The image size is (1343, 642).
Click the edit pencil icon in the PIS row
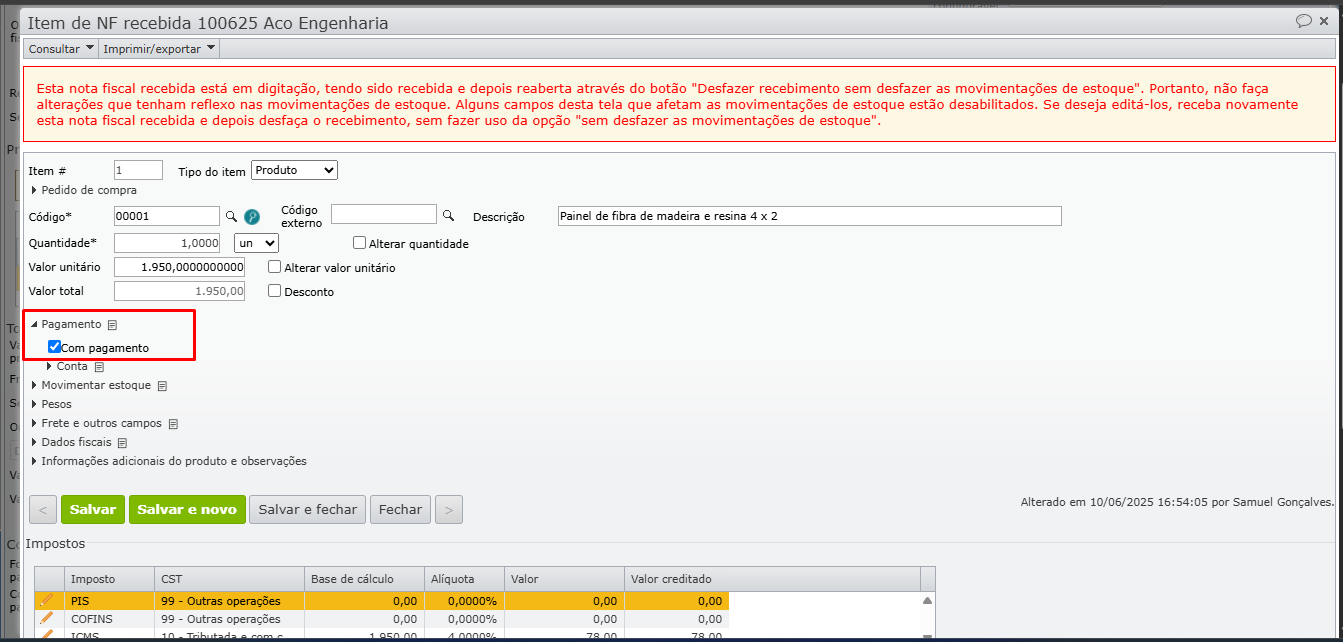coord(46,601)
